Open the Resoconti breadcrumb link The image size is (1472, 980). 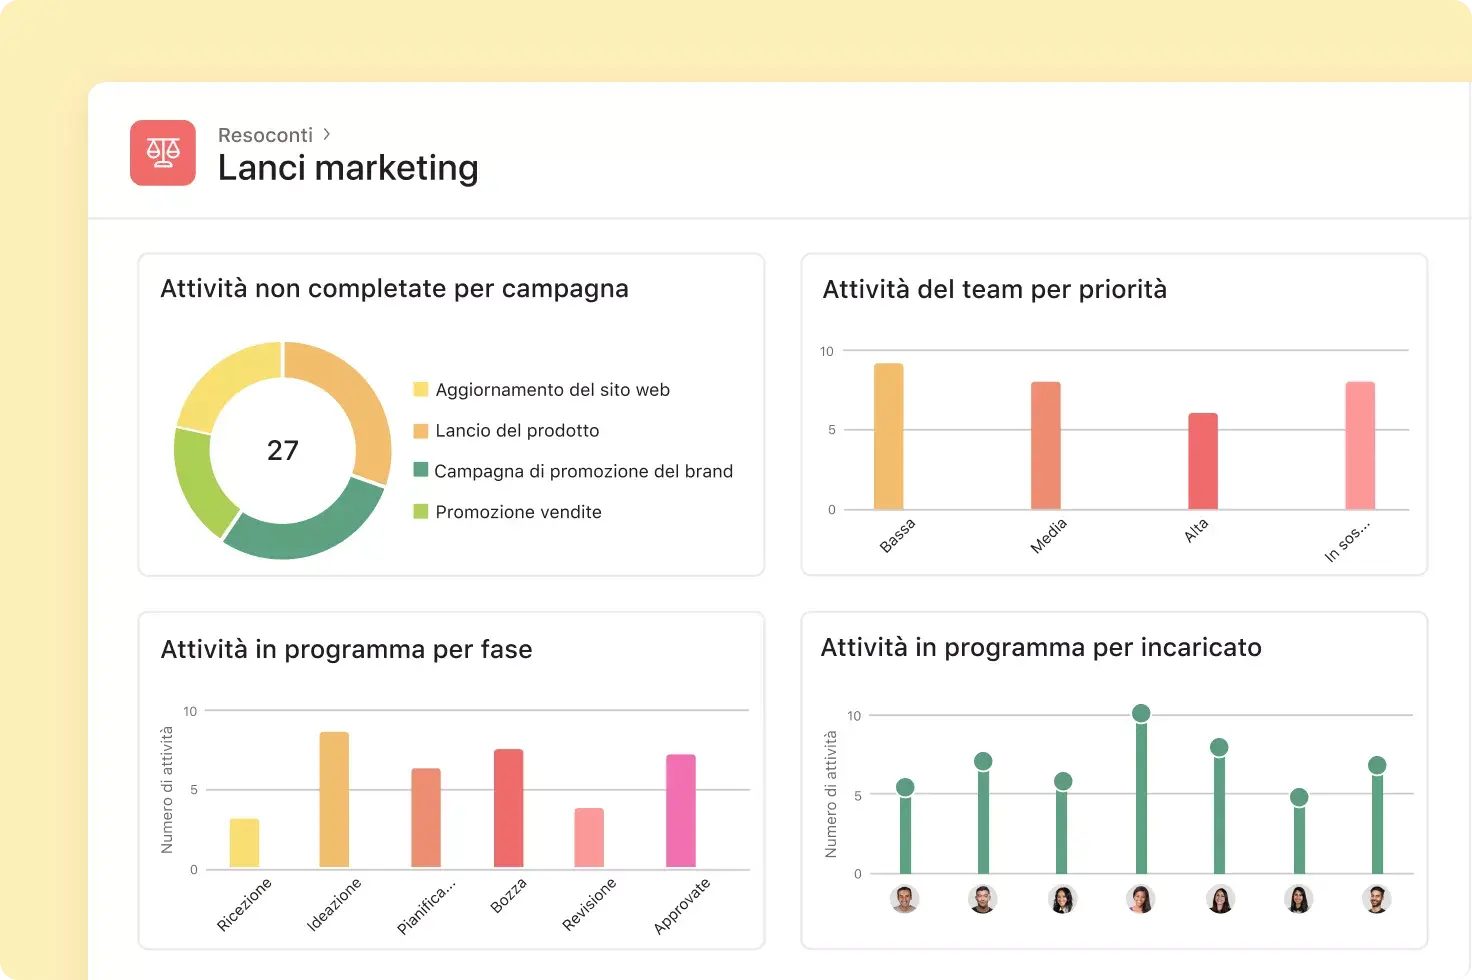265,135
